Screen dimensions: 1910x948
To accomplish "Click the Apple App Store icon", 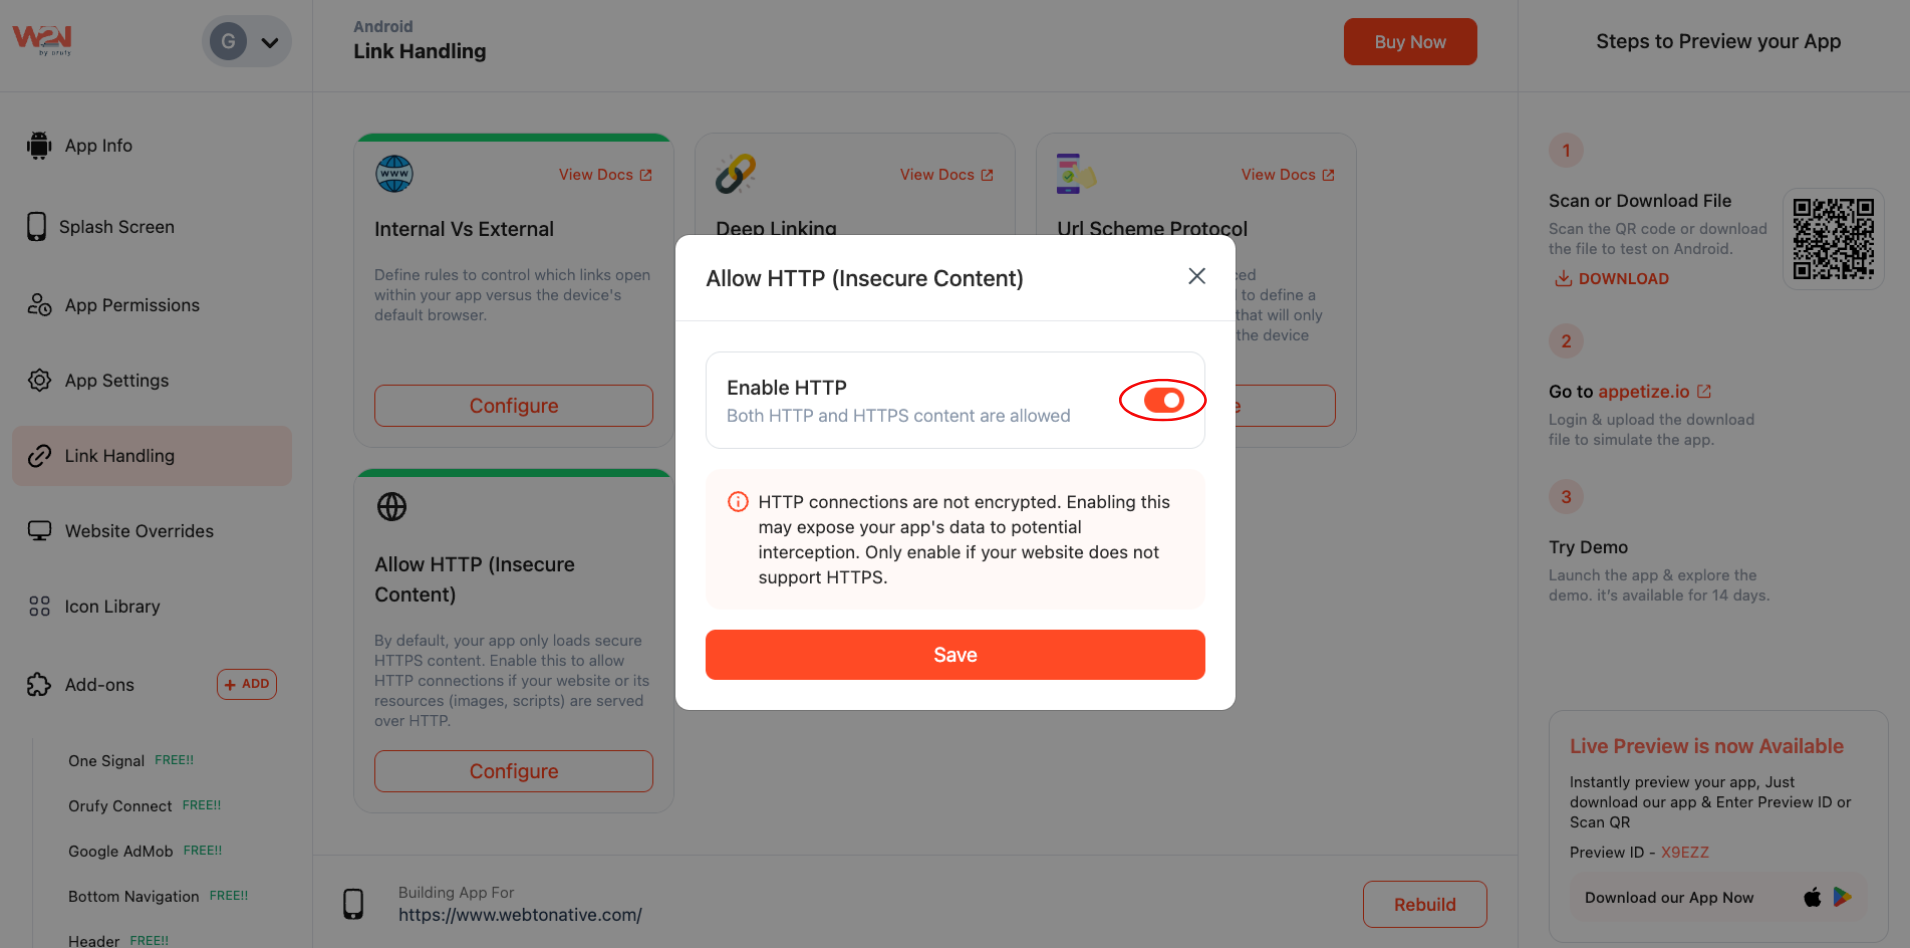I will click(x=1812, y=897).
